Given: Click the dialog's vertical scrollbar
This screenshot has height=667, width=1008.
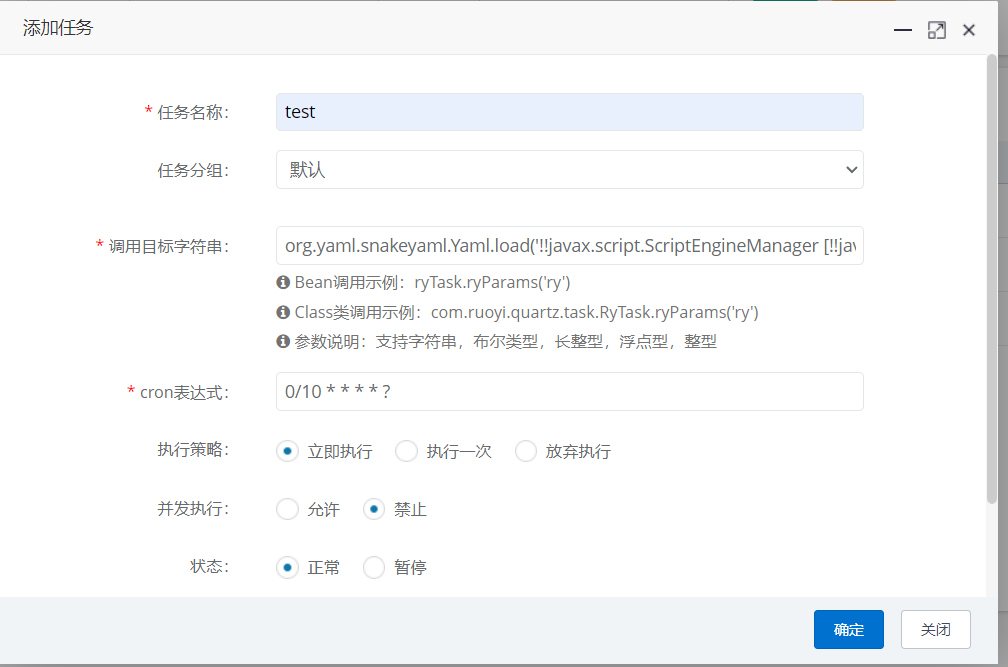Looking at the screenshot, I should pyautogui.click(x=992, y=280).
